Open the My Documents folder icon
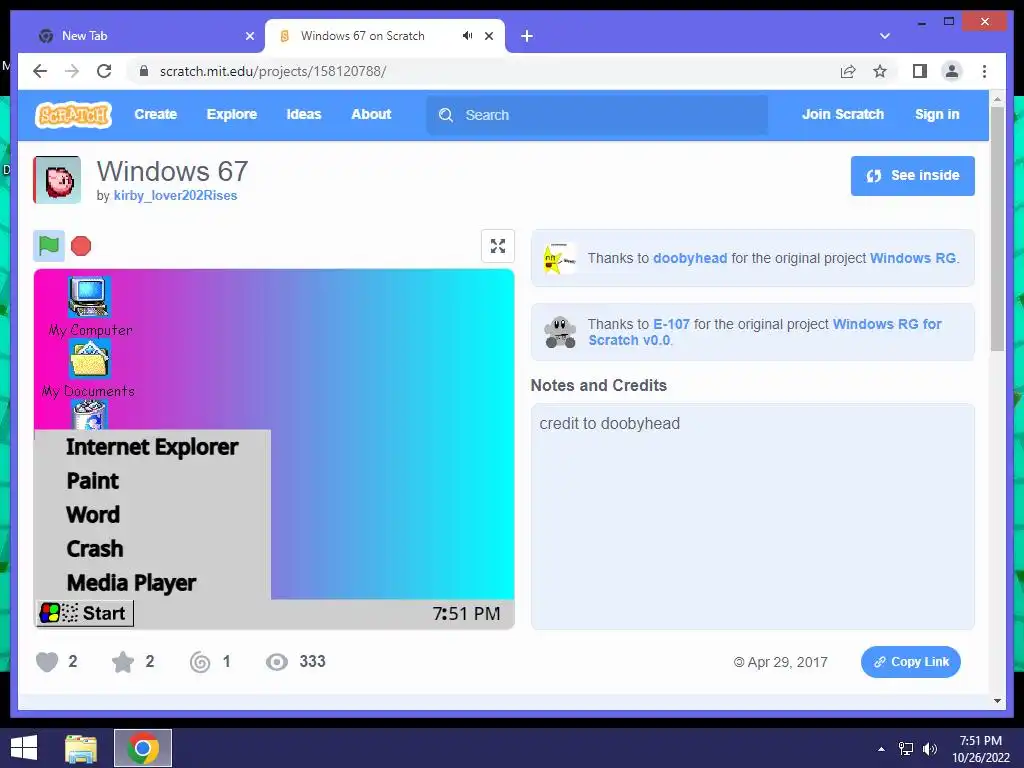 pyautogui.click(x=89, y=359)
